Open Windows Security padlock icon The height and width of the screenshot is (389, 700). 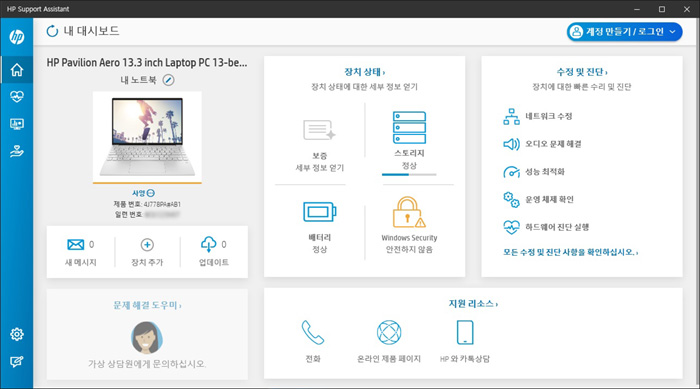tap(409, 213)
